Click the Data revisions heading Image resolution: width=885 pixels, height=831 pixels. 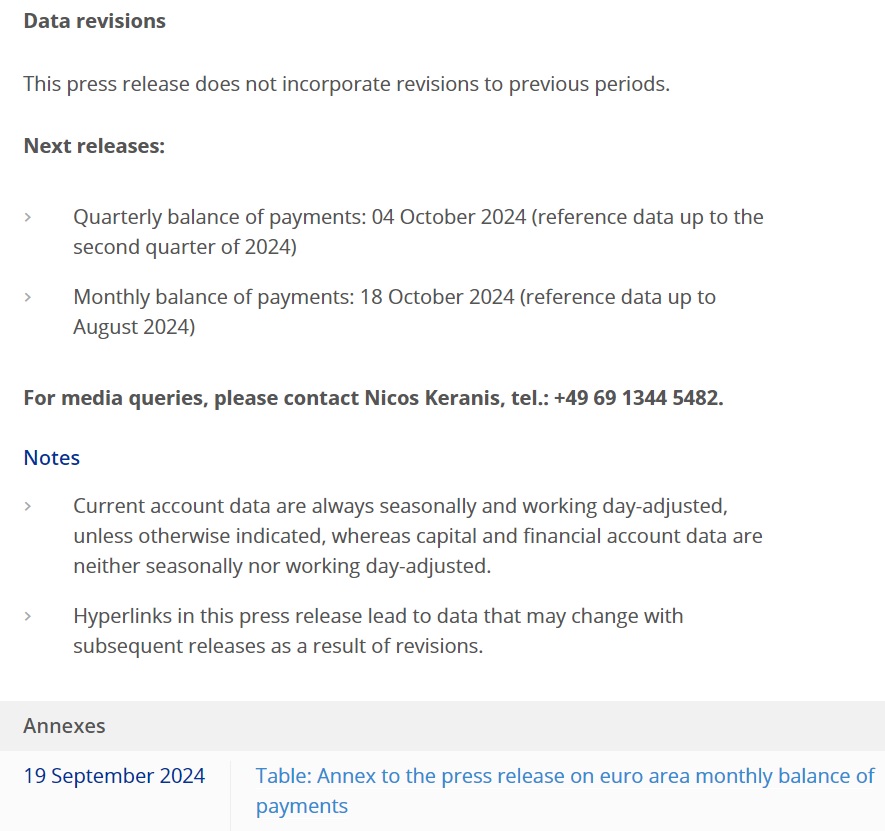(95, 21)
